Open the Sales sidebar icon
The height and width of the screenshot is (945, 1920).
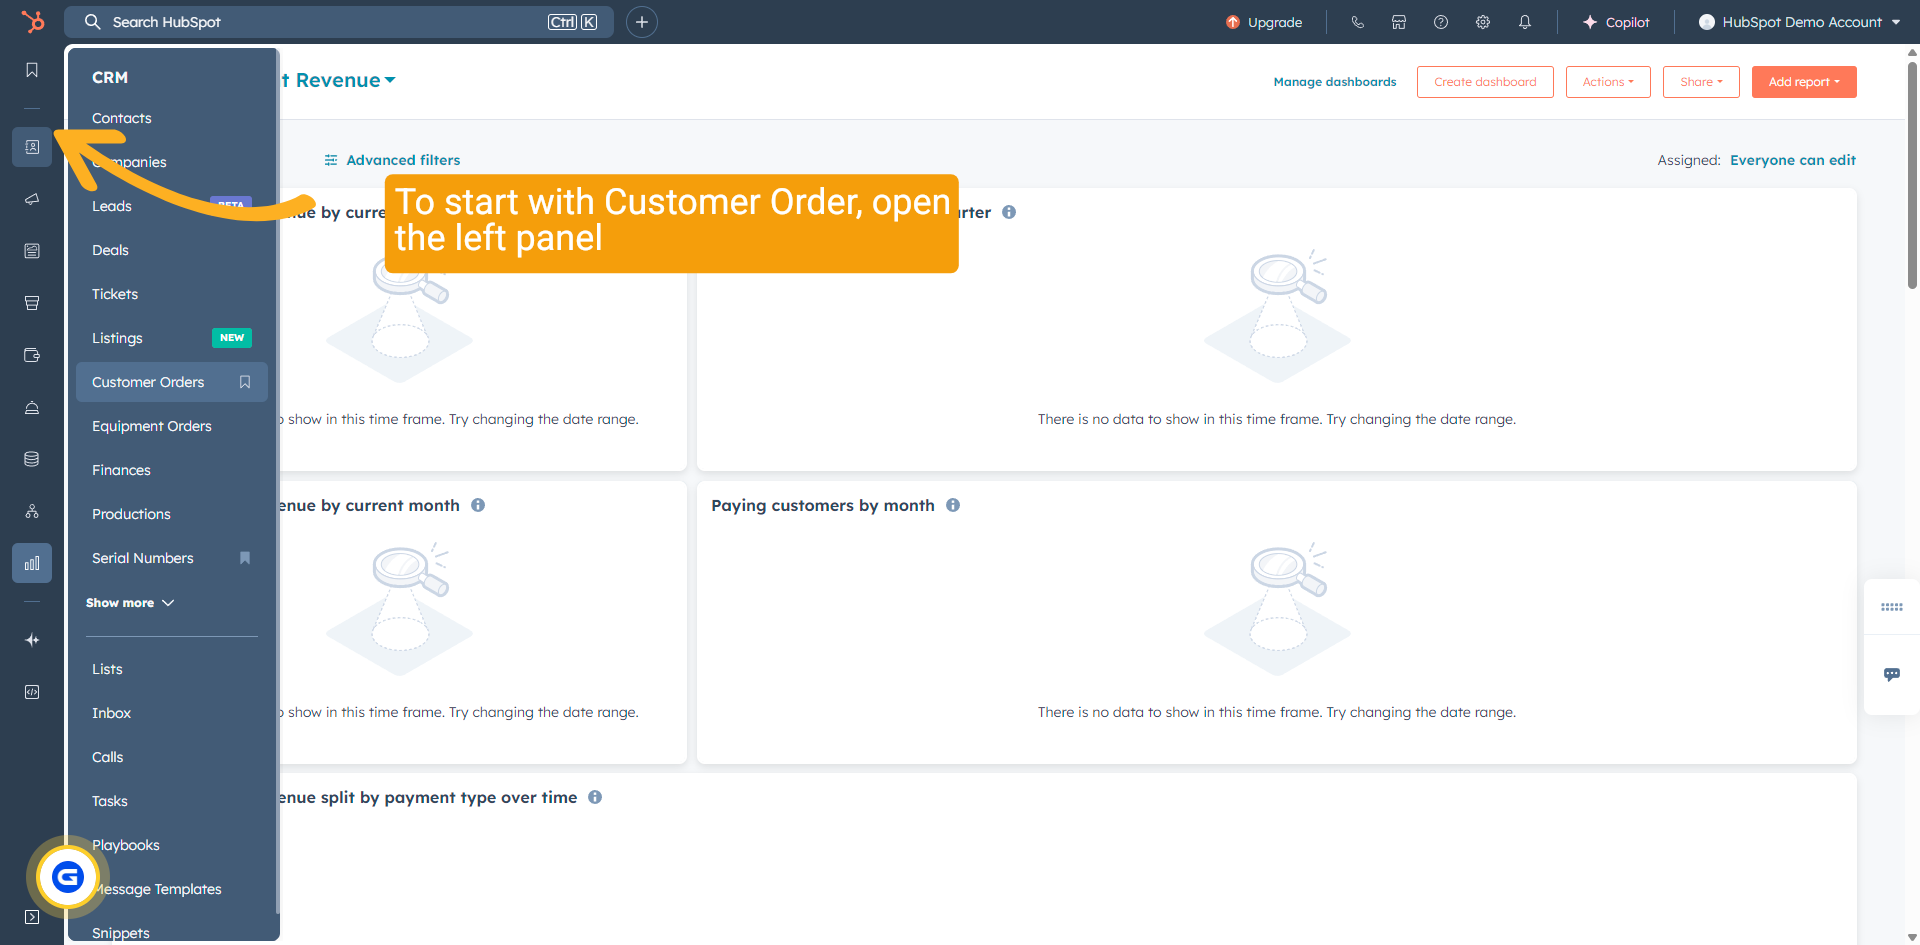point(32,303)
